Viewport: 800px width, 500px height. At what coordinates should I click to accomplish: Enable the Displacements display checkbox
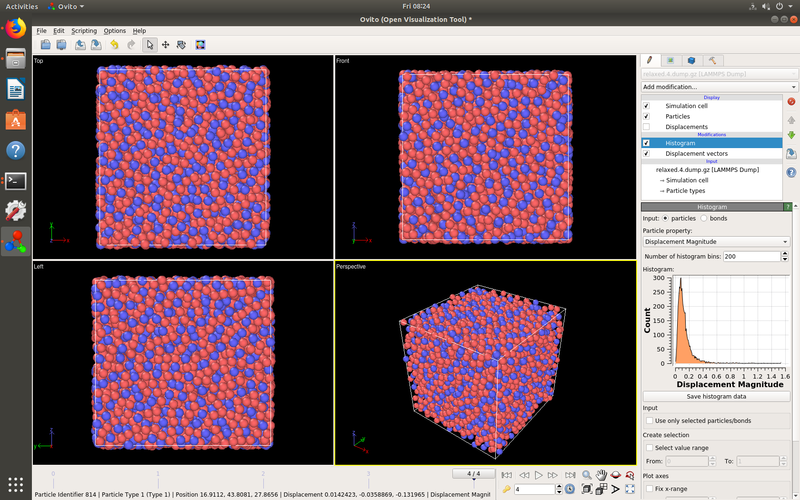click(646, 127)
